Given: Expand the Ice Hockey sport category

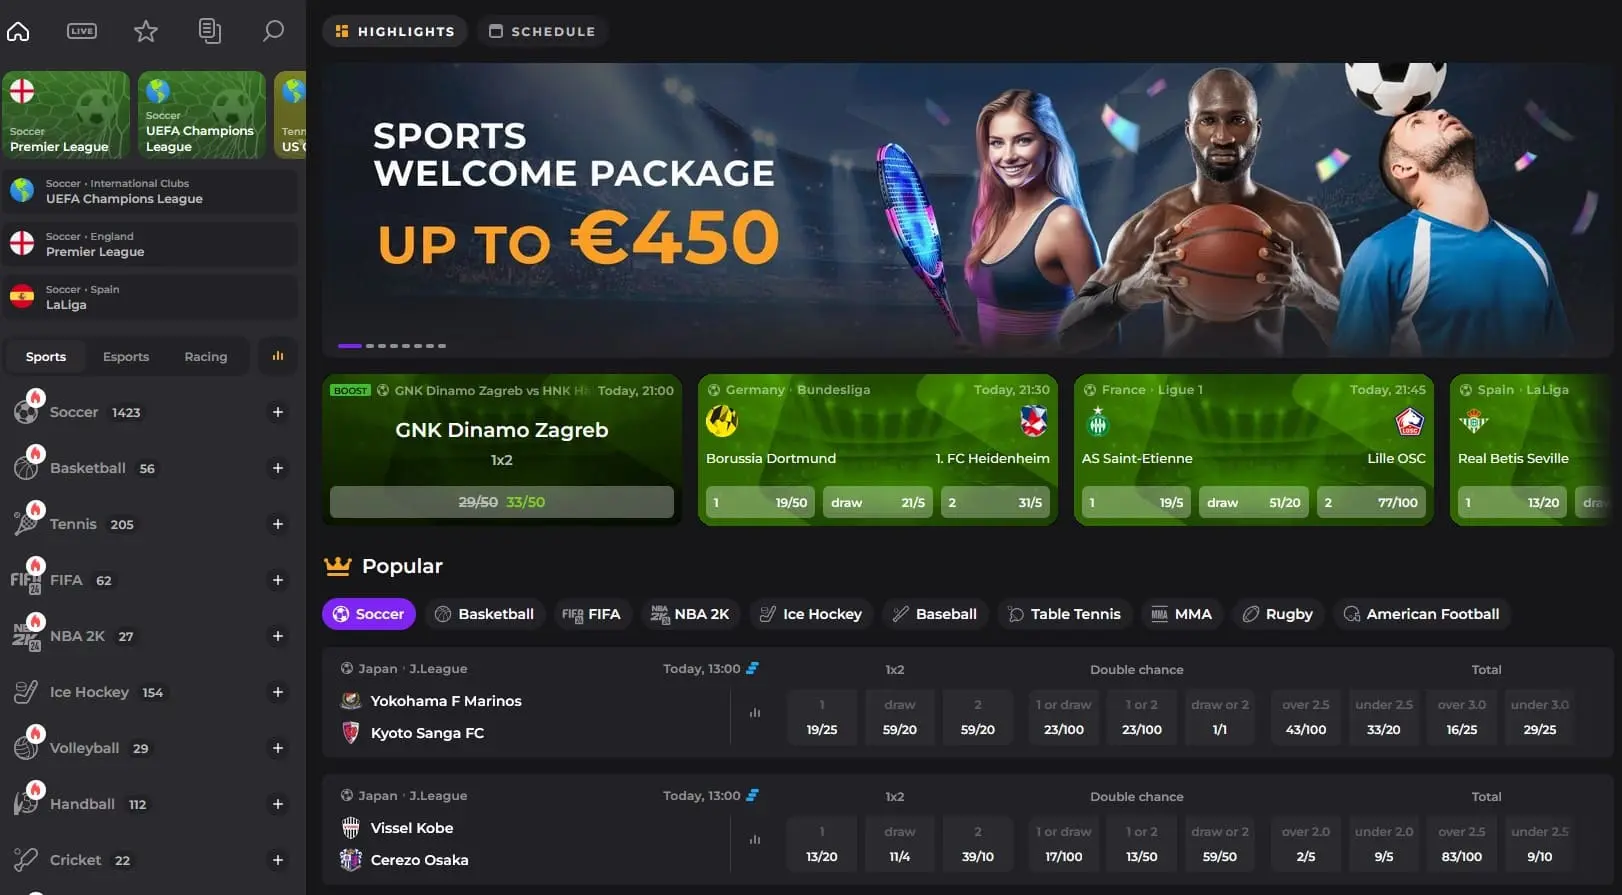Looking at the screenshot, I should click(x=278, y=692).
